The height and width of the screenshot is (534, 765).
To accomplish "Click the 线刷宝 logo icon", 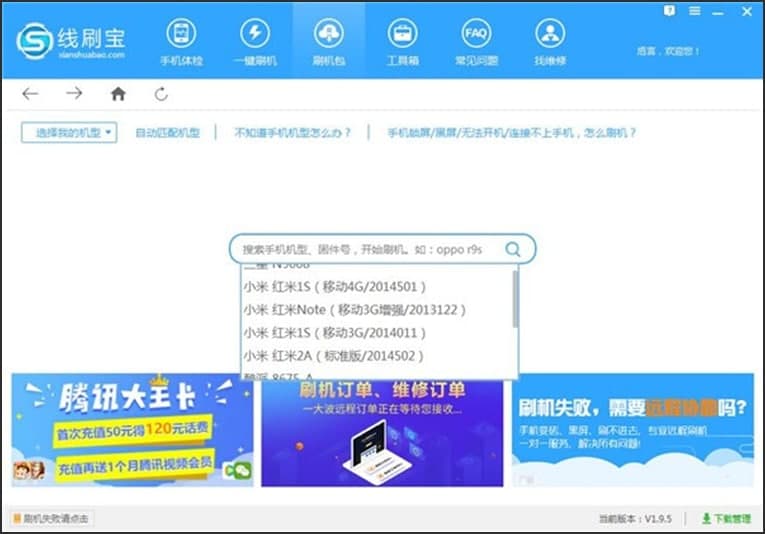I will [x=34, y=41].
